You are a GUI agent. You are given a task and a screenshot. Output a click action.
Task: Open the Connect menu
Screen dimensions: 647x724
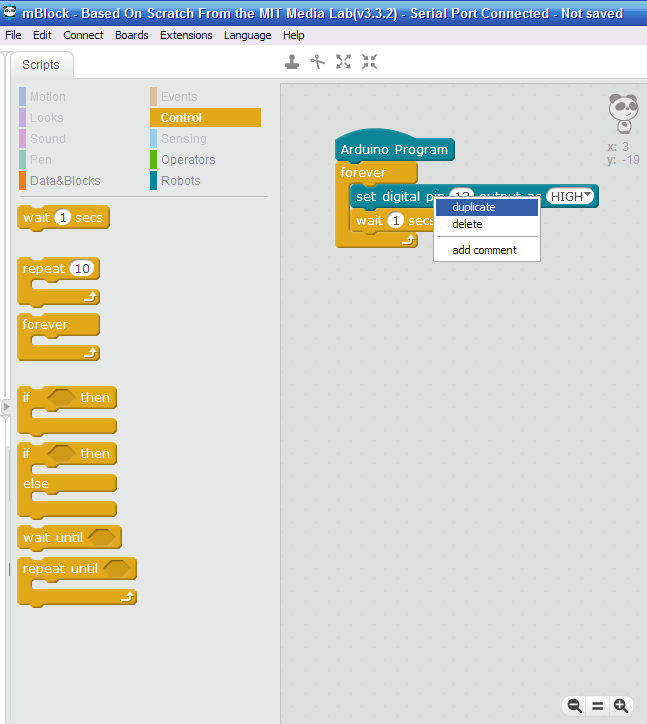click(83, 35)
